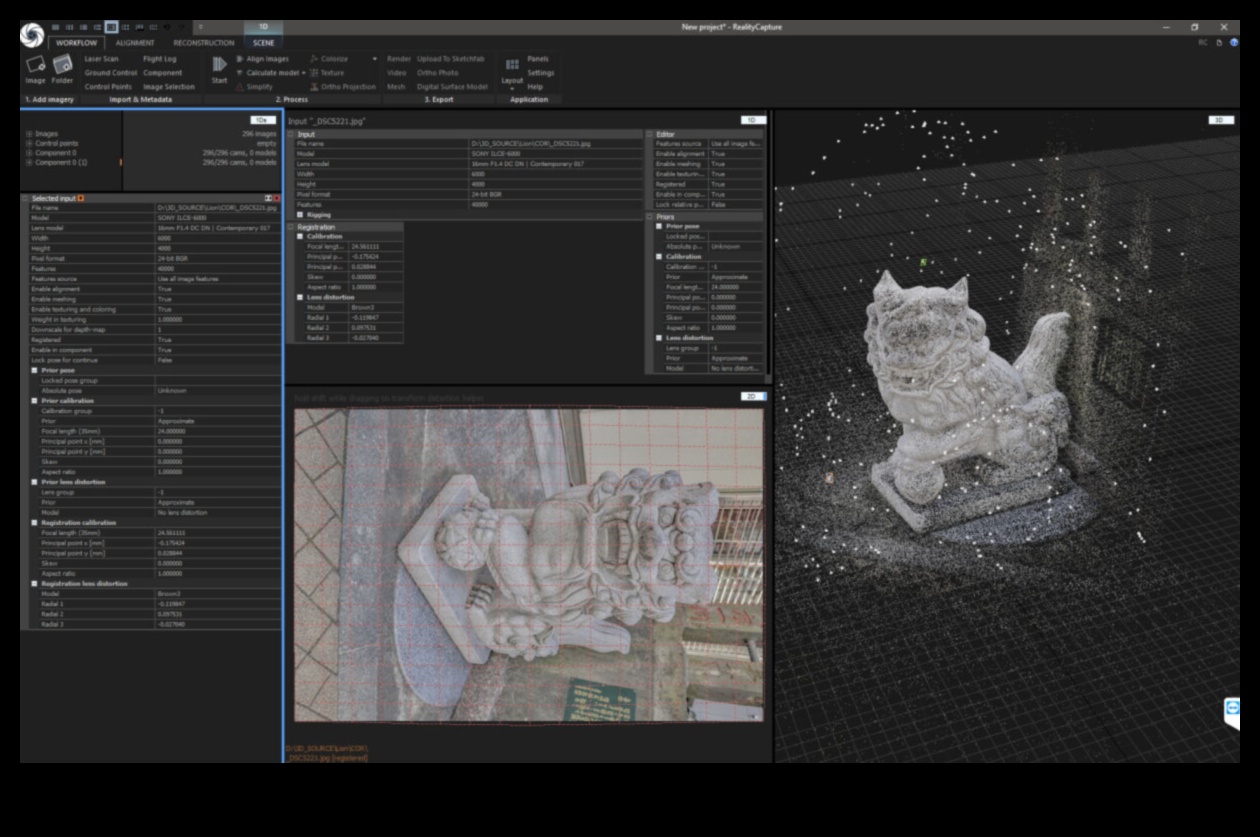Expand the Images tree node
The image size is (1260, 837).
[28, 133]
